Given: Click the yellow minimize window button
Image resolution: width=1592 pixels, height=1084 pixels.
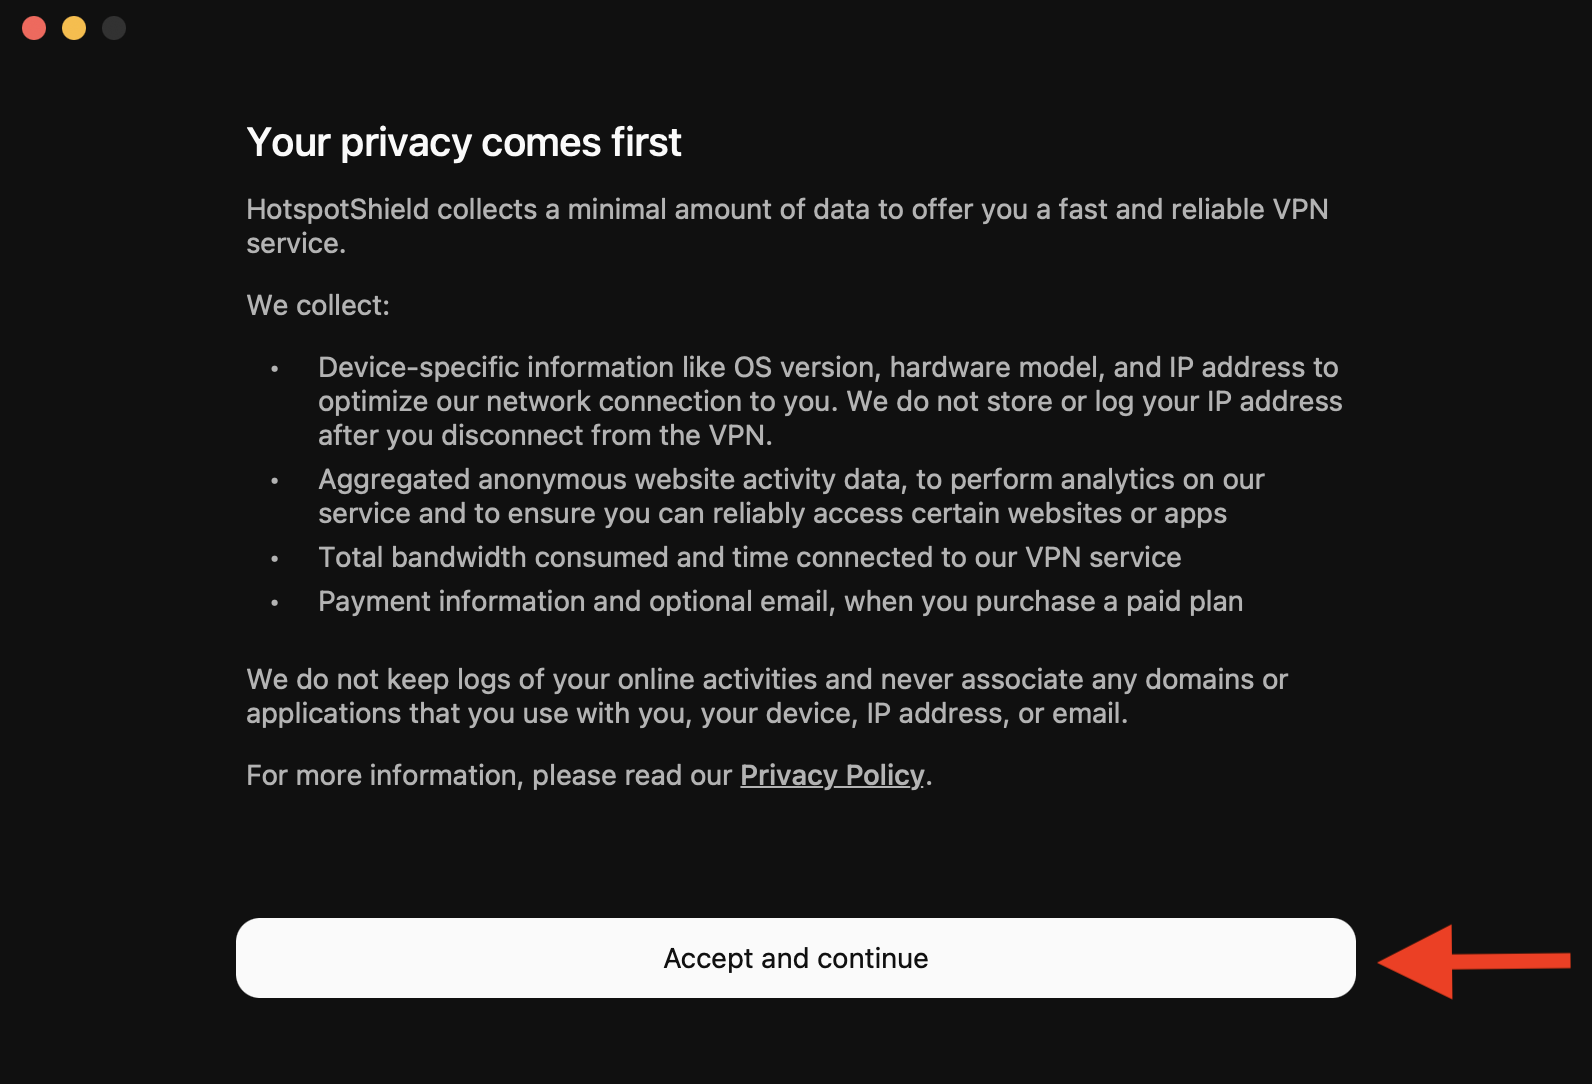Looking at the screenshot, I should tap(73, 27).
